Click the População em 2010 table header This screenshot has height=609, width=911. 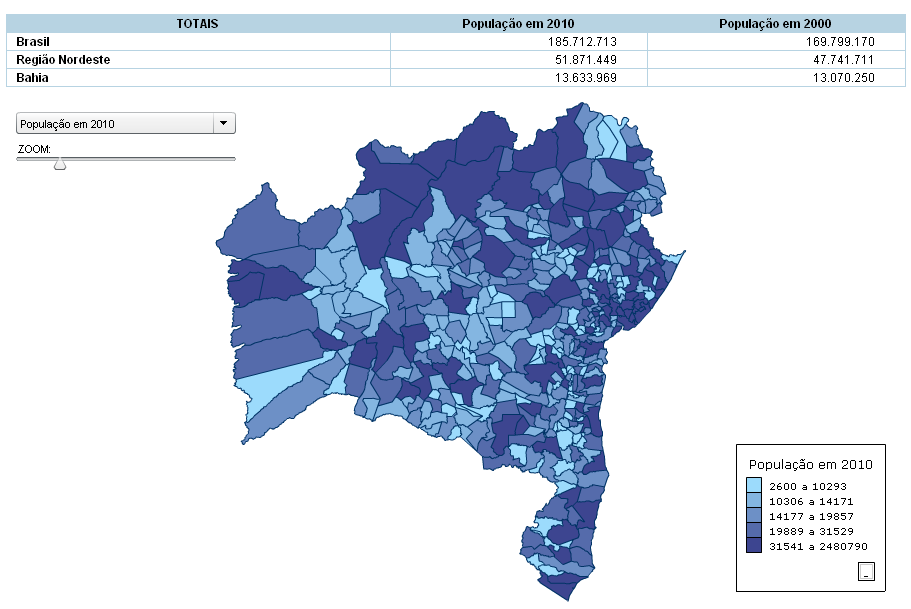[x=518, y=23]
